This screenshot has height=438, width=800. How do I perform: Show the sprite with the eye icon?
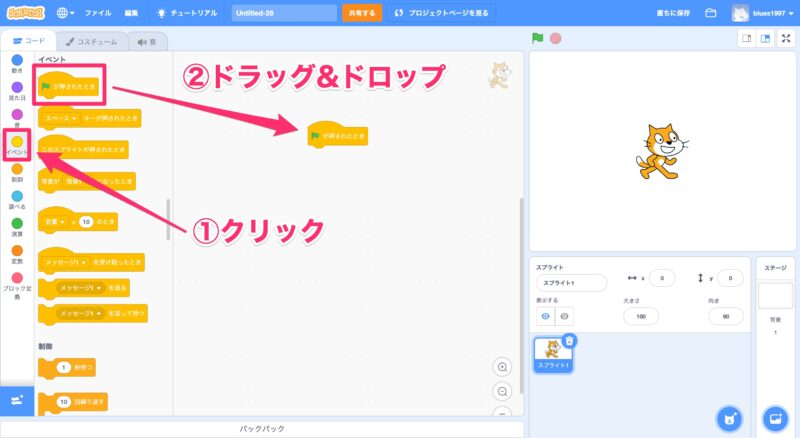click(x=546, y=316)
